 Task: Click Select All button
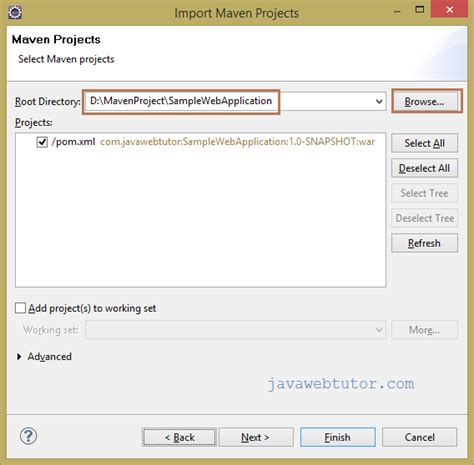[x=424, y=143]
